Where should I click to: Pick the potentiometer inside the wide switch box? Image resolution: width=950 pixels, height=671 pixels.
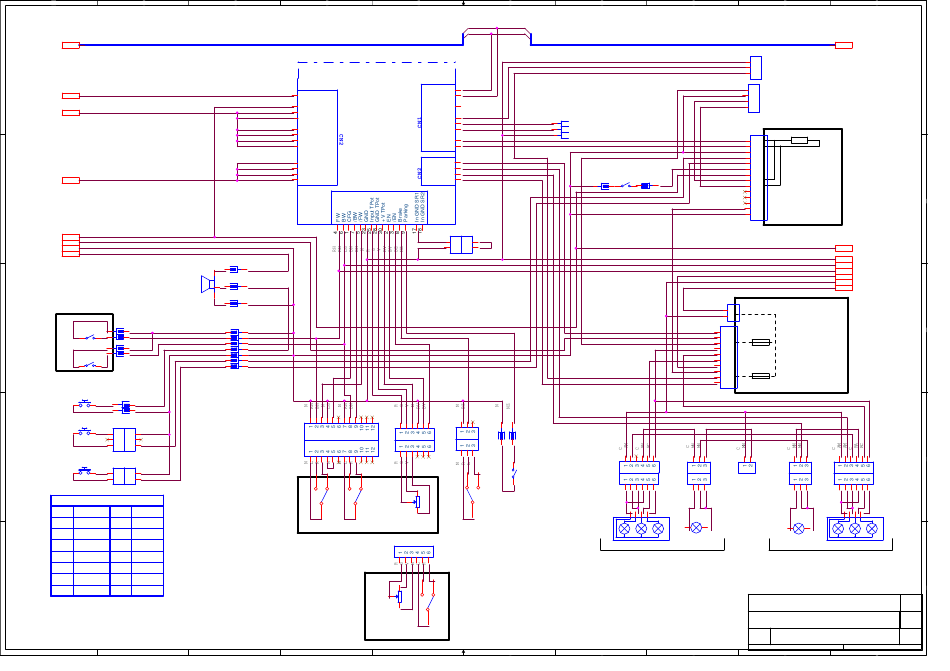417,502
